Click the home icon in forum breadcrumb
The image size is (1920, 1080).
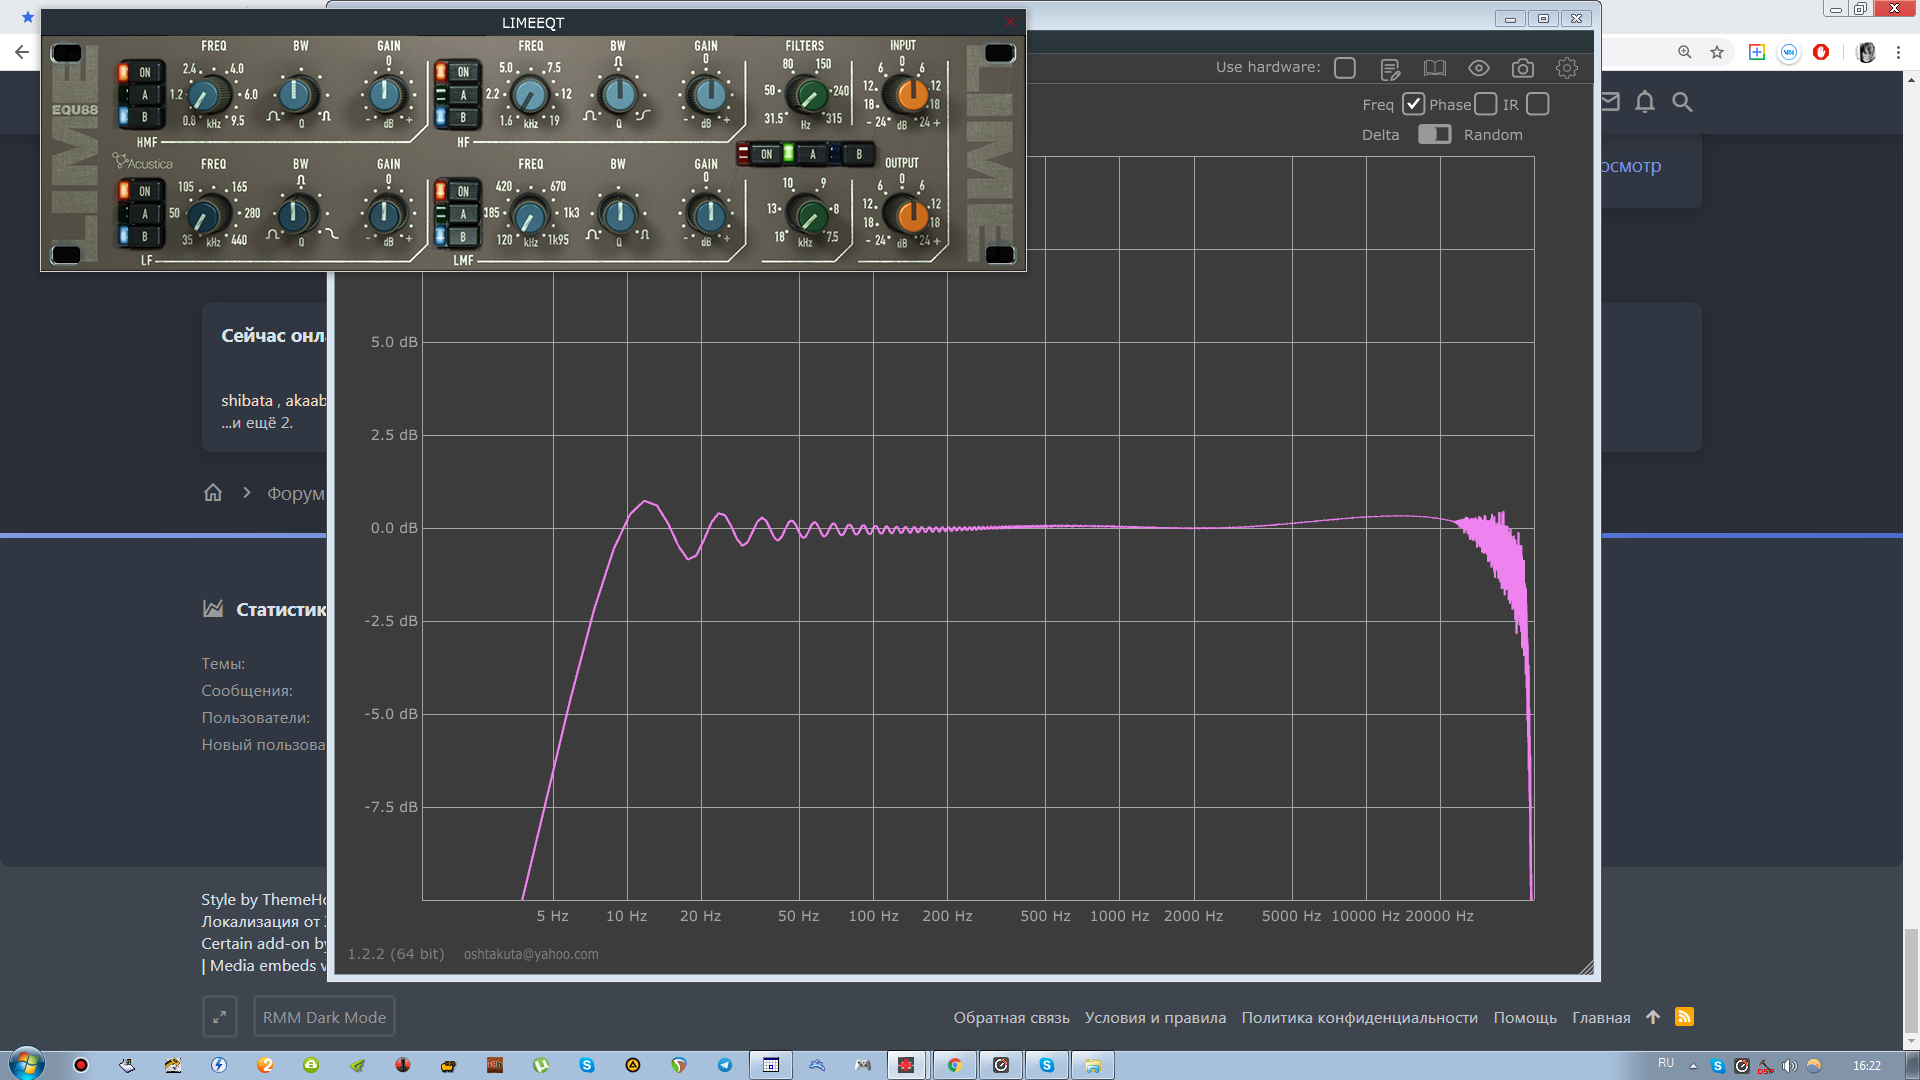213,493
